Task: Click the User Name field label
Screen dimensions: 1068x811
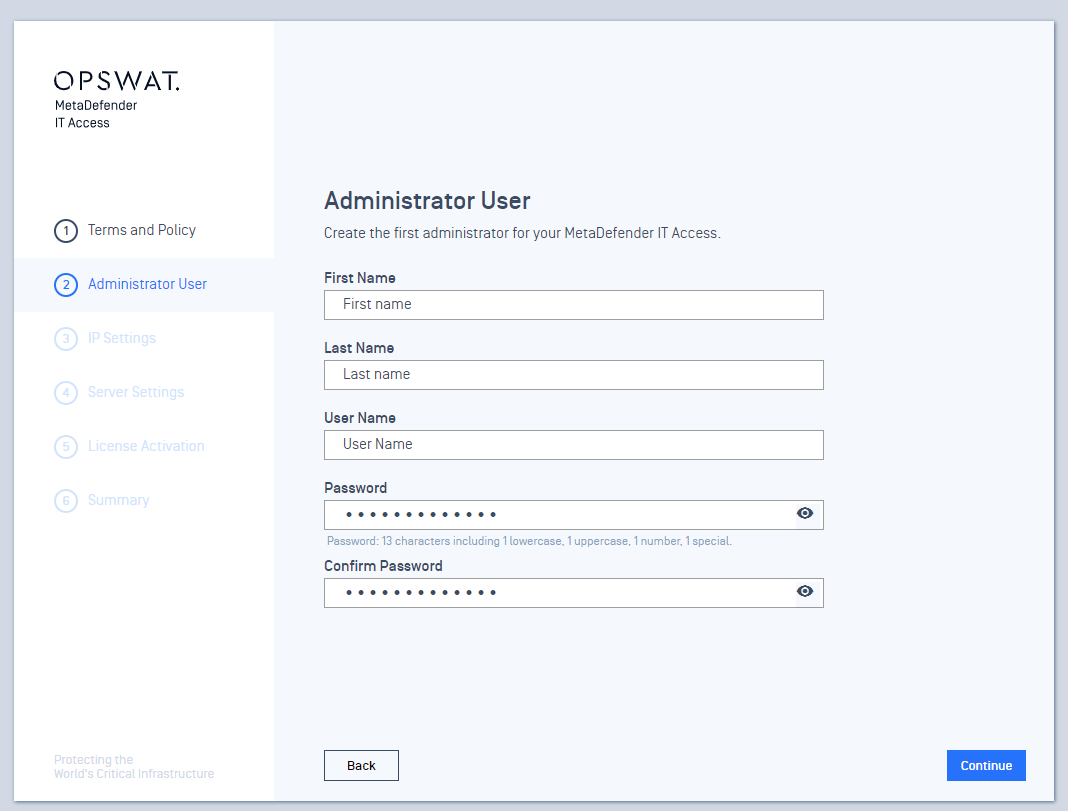Action: pyautogui.click(x=360, y=418)
